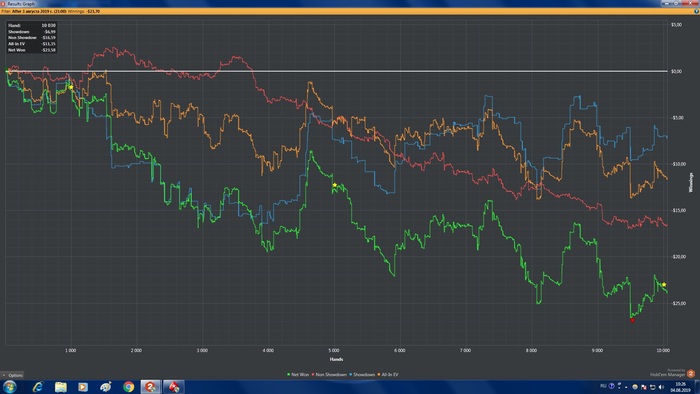This screenshot has height=394, width=700.
Task: Click the 6 000 hands axis label
Action: [400, 351]
